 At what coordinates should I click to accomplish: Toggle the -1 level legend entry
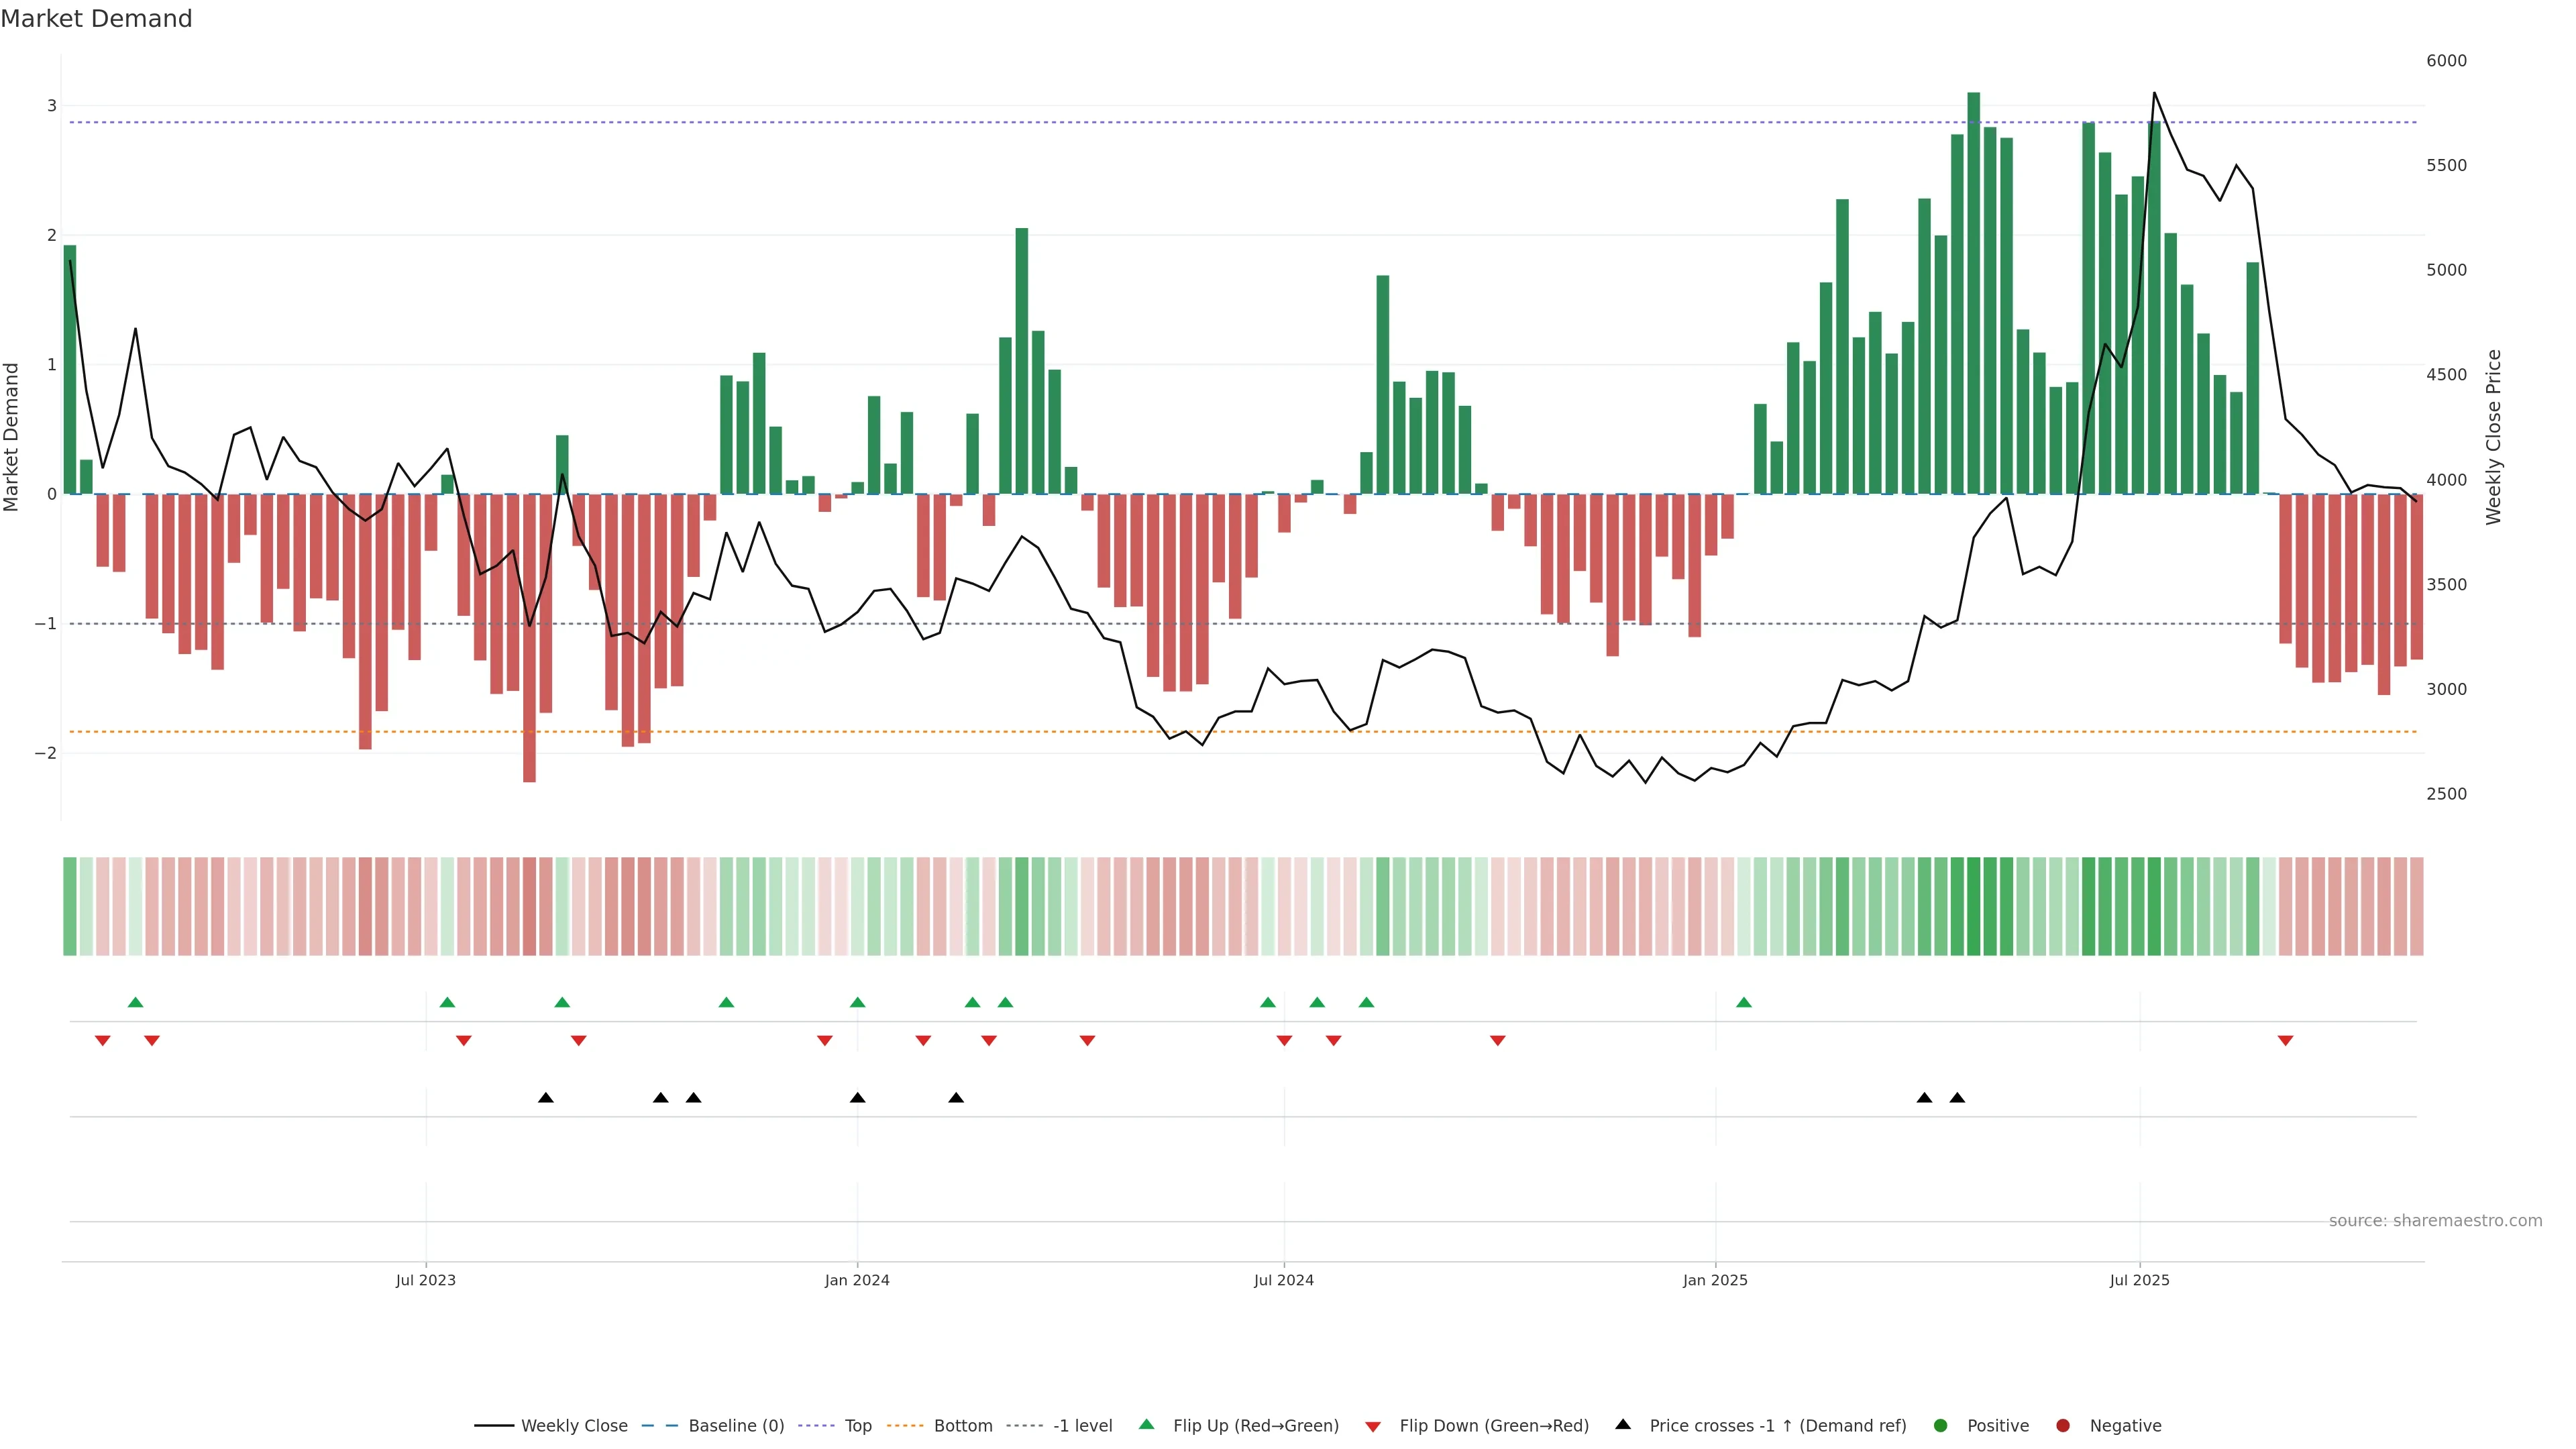click(x=1082, y=1425)
